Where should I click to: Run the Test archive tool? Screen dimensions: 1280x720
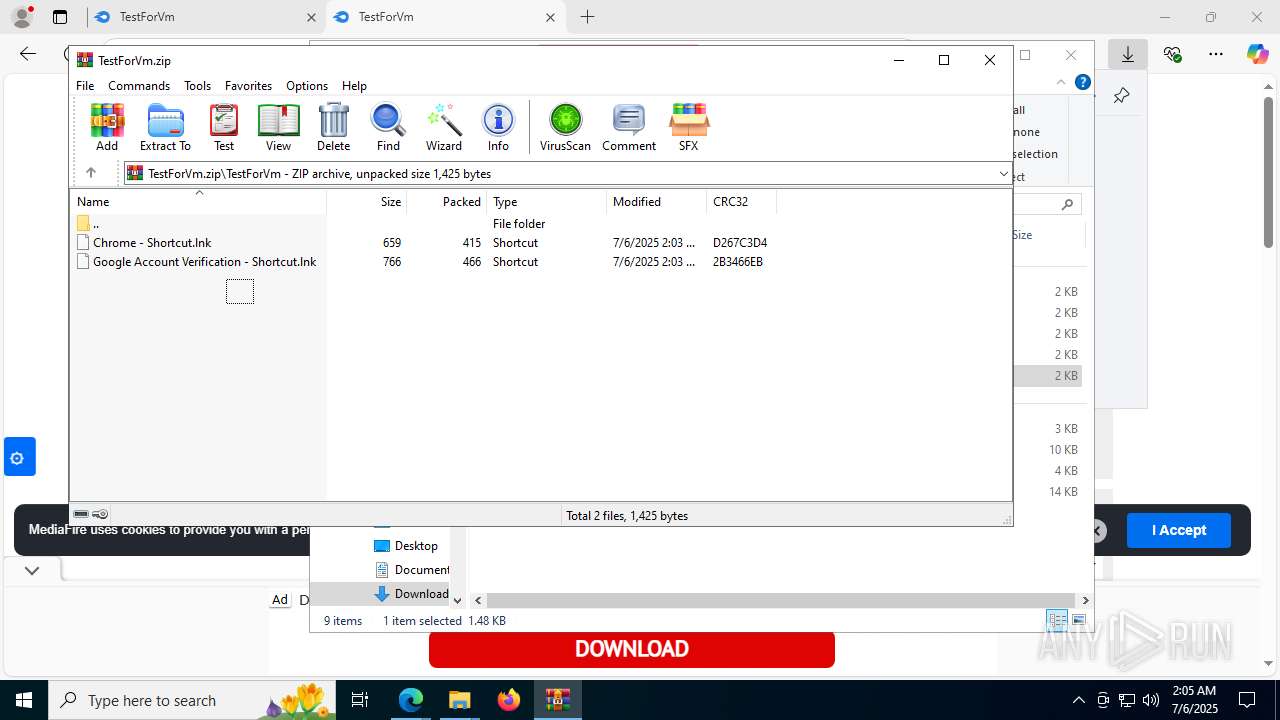(224, 127)
